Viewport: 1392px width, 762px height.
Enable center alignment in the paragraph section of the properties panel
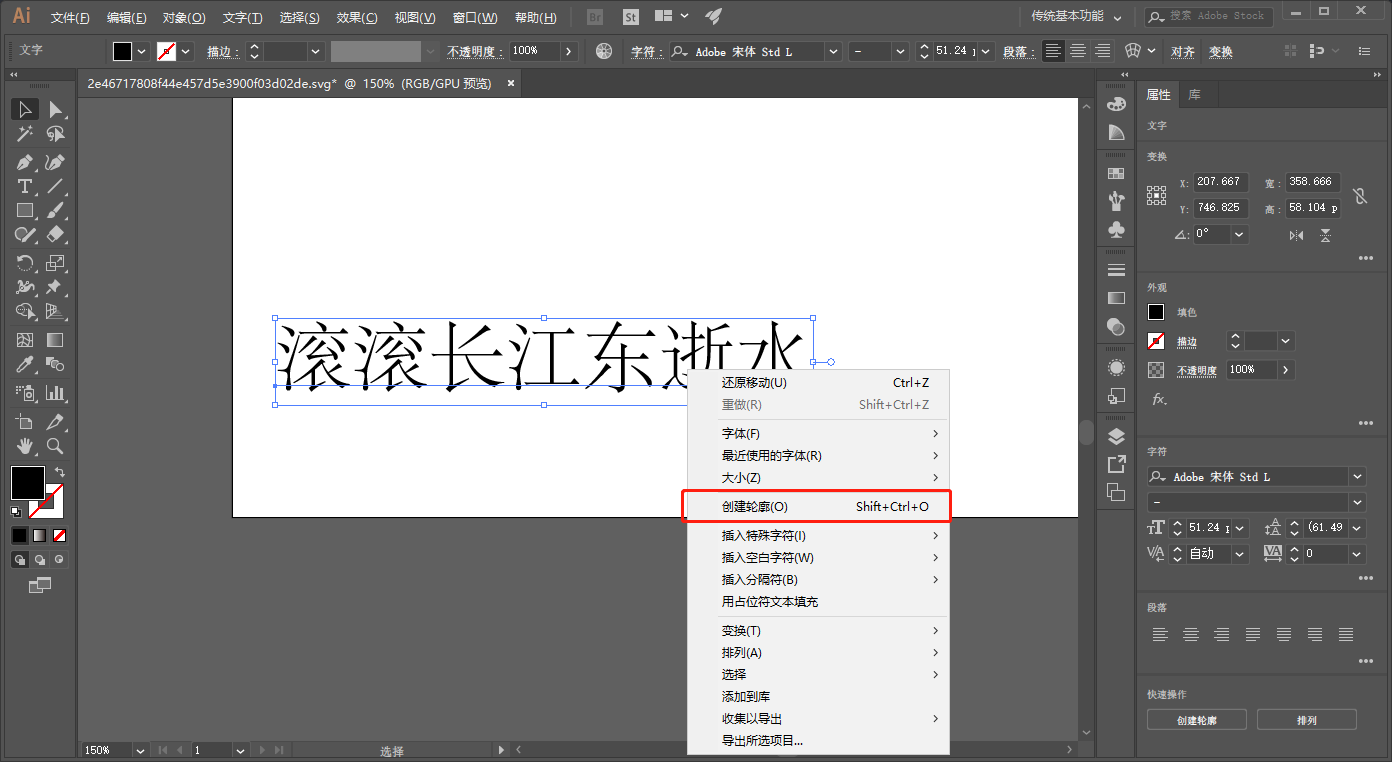pyautogui.click(x=1190, y=635)
